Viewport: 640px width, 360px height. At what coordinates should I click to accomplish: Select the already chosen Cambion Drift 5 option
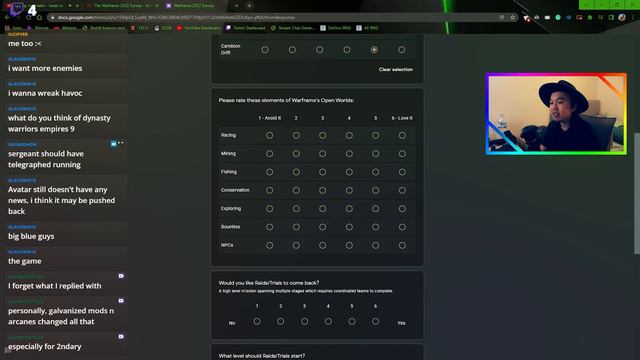[374, 50]
